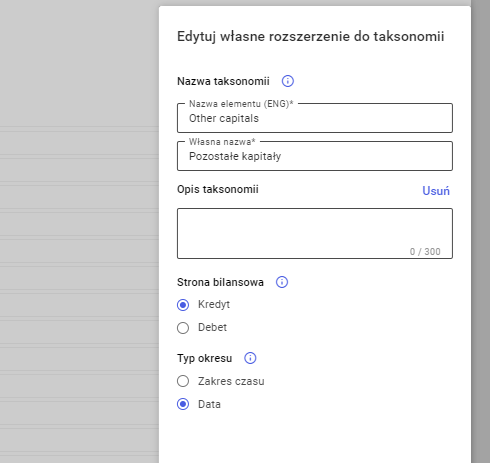The width and height of the screenshot is (490, 463).
Task: Open the Strona bilansowa info tooltip icon
Action: pos(282,282)
